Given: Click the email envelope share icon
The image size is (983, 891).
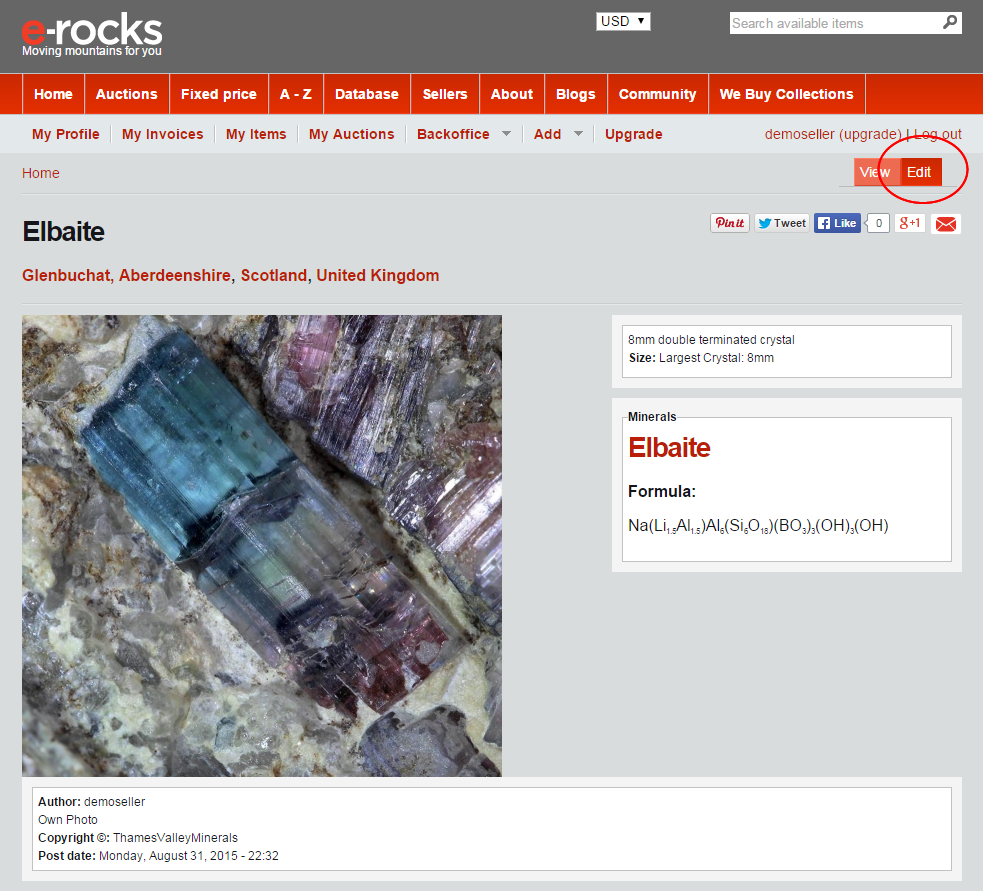Looking at the screenshot, I should click(x=946, y=224).
